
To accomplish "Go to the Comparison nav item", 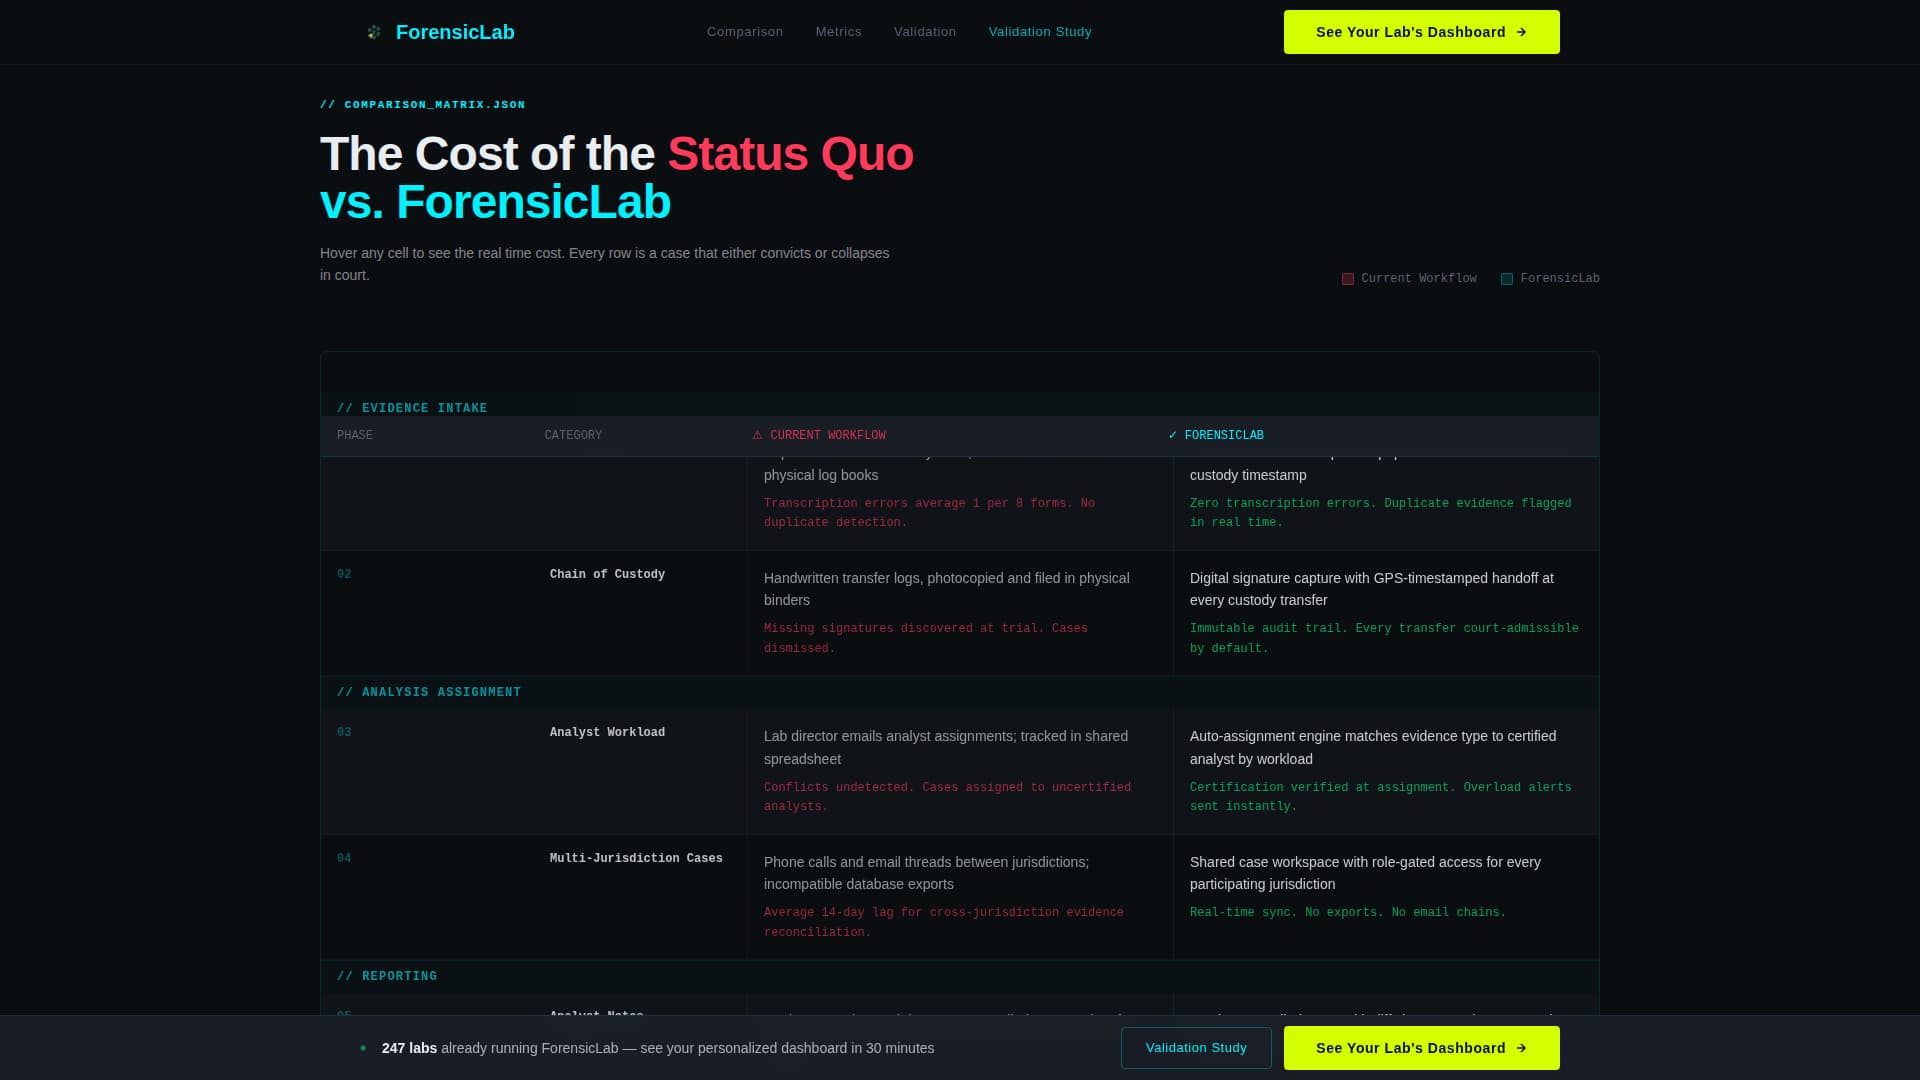I will (745, 32).
